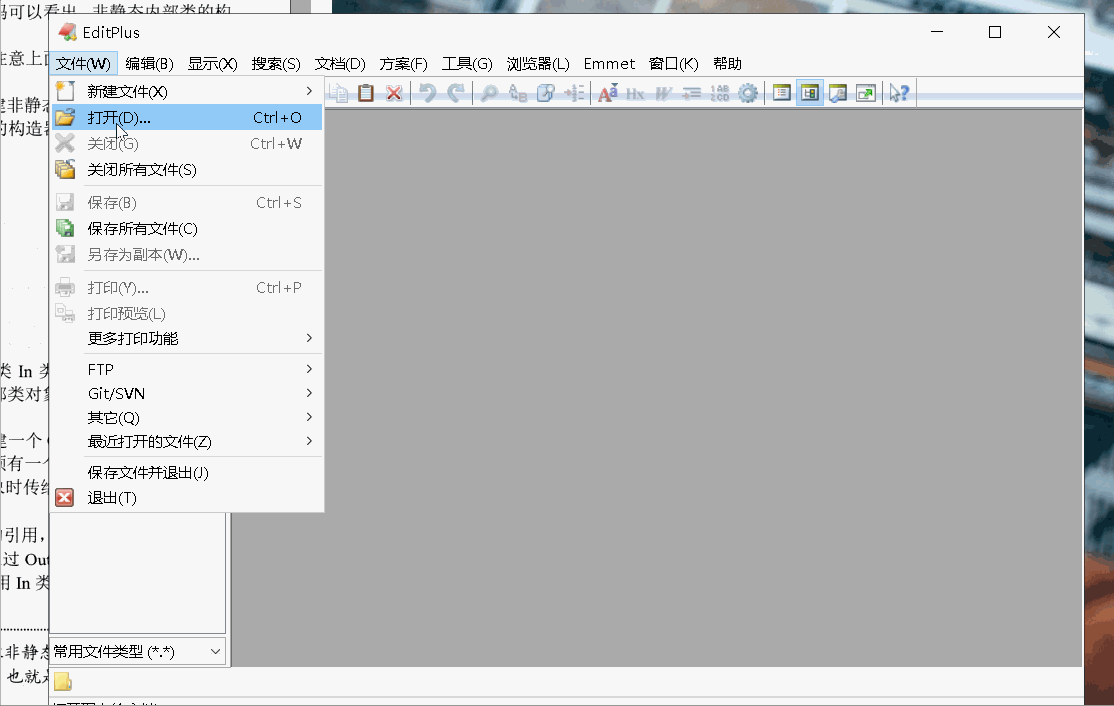Click the Replace A-to-B icon
Viewport: 1114px width, 706px height.
518,93
